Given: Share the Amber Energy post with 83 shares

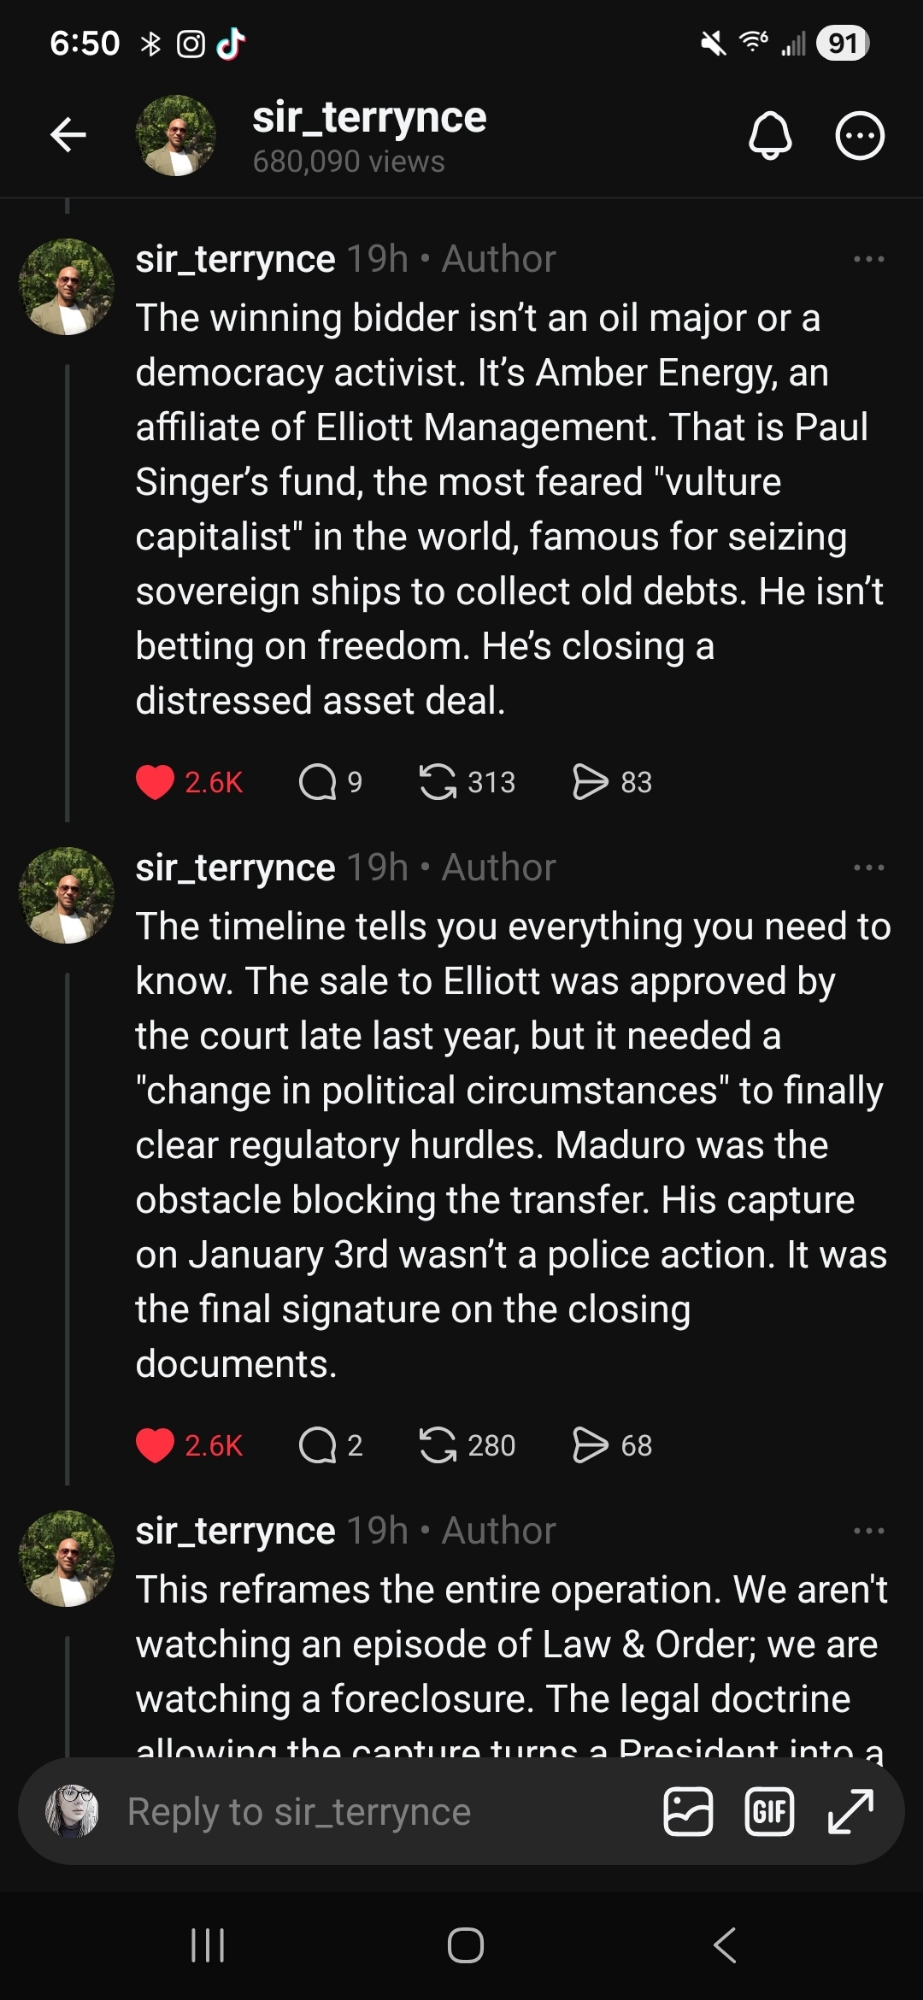Looking at the screenshot, I should click(590, 782).
